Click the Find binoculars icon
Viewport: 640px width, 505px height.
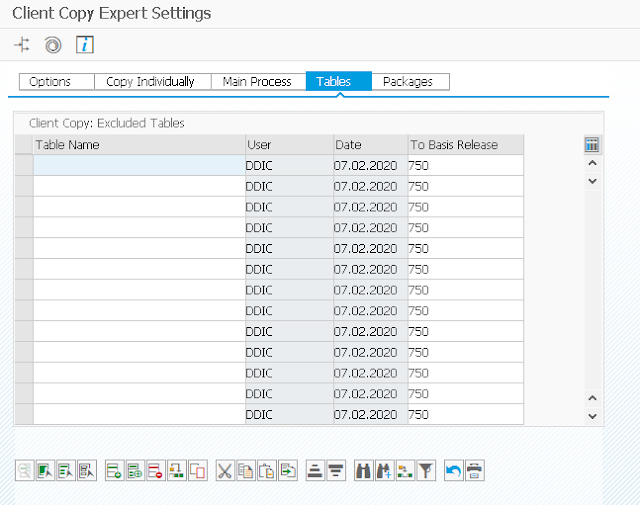pyautogui.click(x=364, y=471)
